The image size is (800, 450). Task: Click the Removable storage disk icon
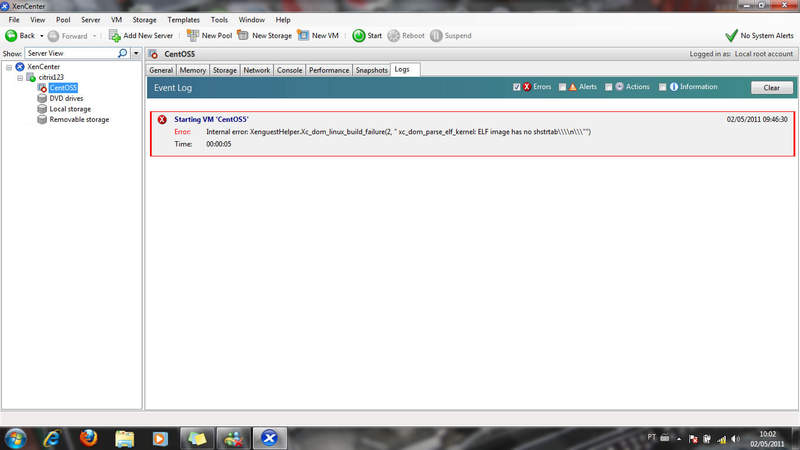tap(42, 119)
